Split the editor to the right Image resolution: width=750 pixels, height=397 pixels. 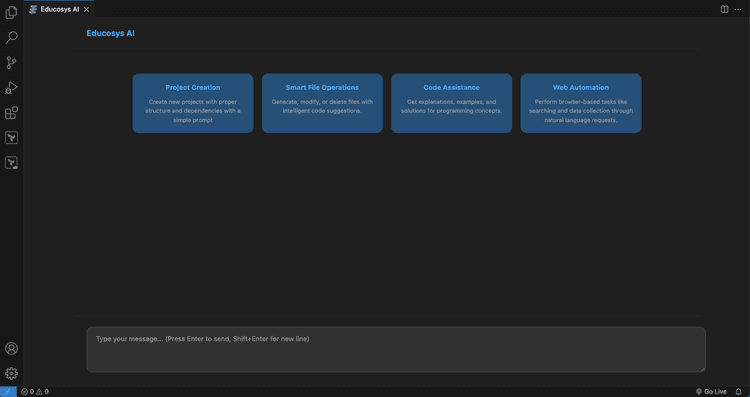pyautogui.click(x=725, y=9)
